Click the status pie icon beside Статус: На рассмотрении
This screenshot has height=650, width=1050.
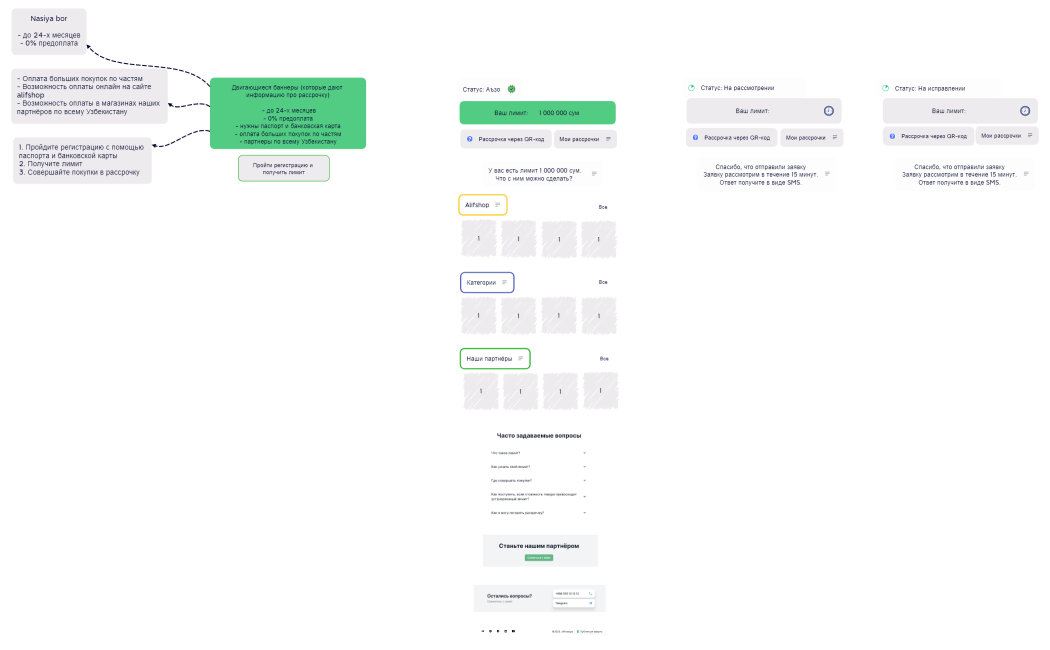692,88
